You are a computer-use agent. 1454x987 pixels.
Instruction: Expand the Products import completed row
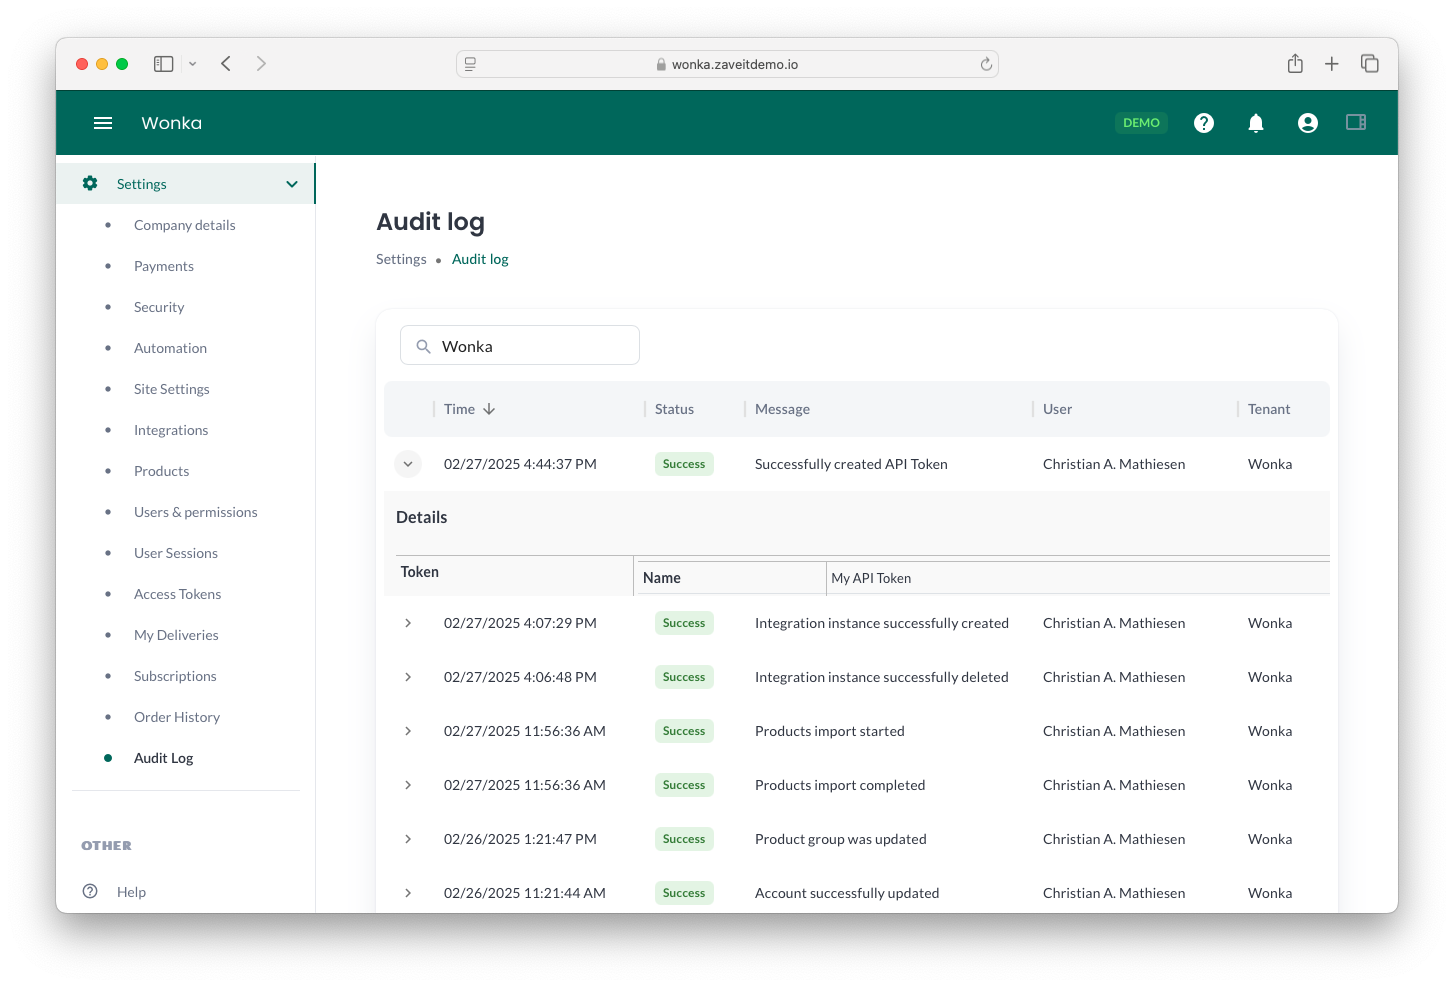[x=408, y=785]
